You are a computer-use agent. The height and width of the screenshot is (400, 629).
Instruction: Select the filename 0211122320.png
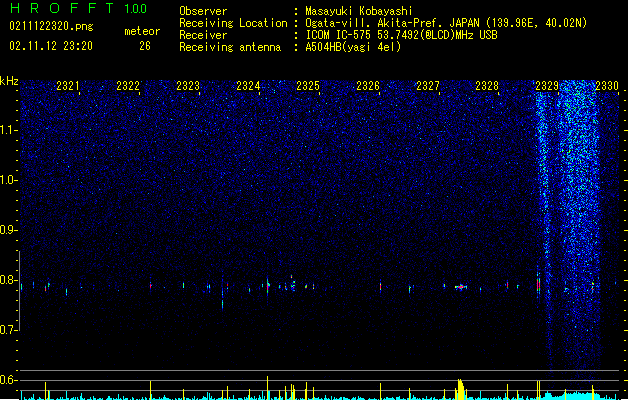click(51, 26)
